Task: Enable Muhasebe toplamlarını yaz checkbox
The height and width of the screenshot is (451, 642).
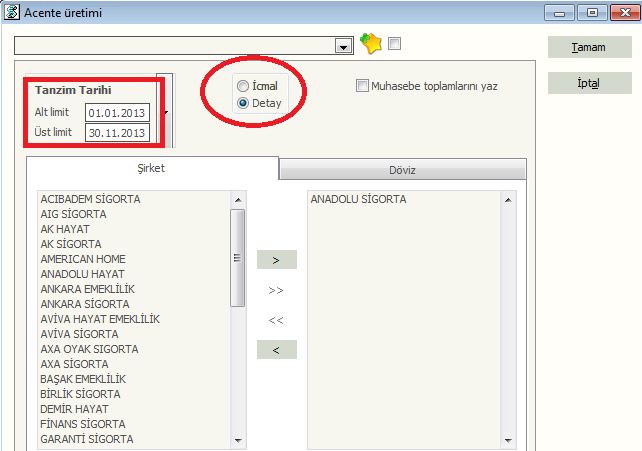Action: pyautogui.click(x=362, y=86)
